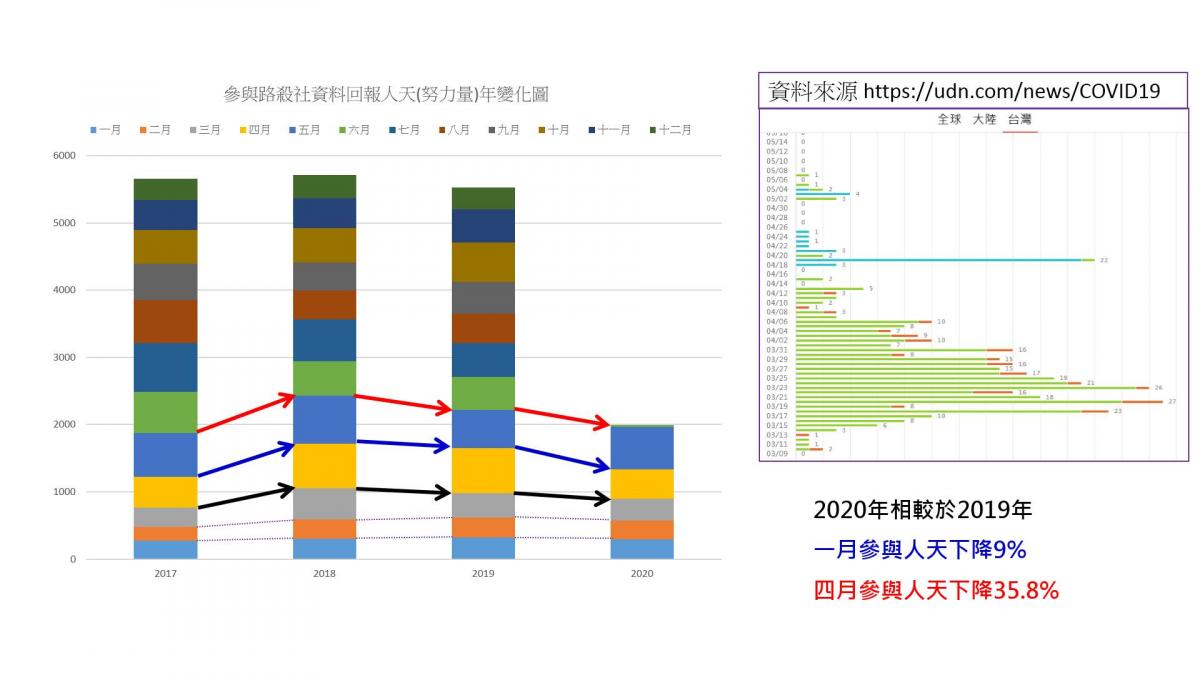
Task: Click the red text 四月參與人天下降35.8%
Action: pyautogui.click(x=936, y=591)
